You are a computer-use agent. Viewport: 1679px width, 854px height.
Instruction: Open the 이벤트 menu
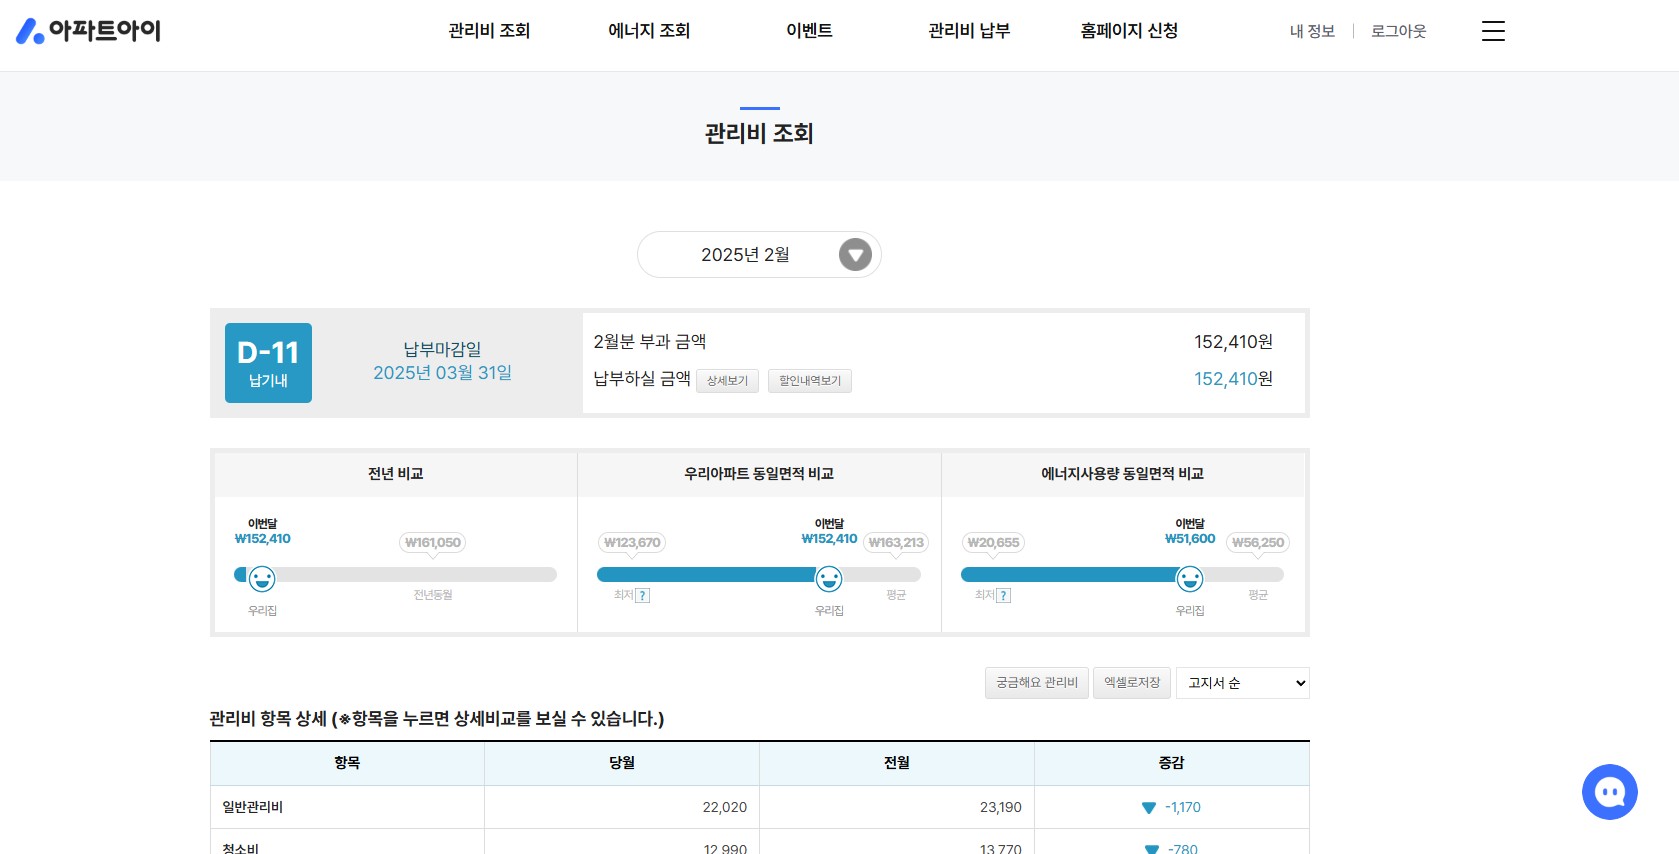coord(809,31)
